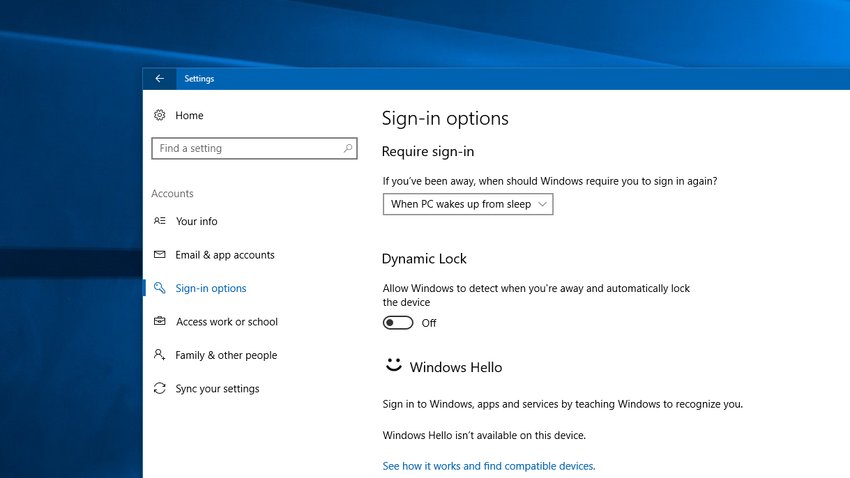The height and width of the screenshot is (478, 850).
Task: Open Sync your settings page
Action: point(217,389)
